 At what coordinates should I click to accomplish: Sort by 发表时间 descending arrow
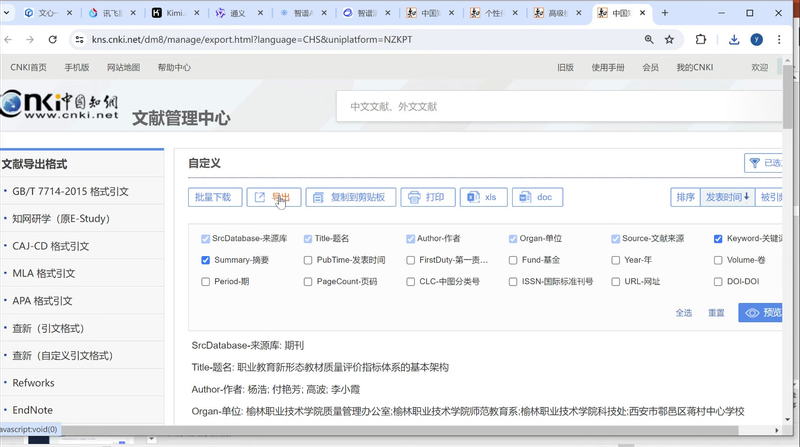point(726,198)
